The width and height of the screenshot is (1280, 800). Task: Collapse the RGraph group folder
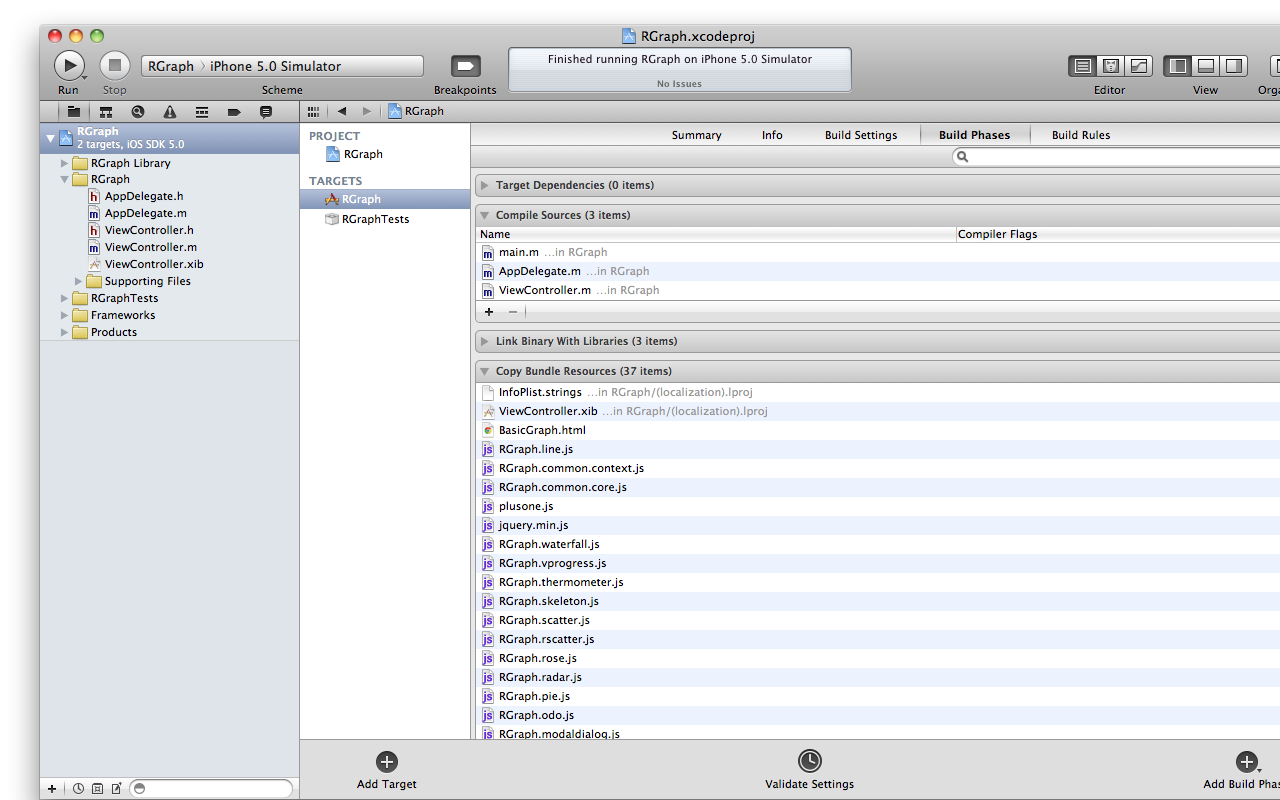pyautogui.click(x=65, y=180)
